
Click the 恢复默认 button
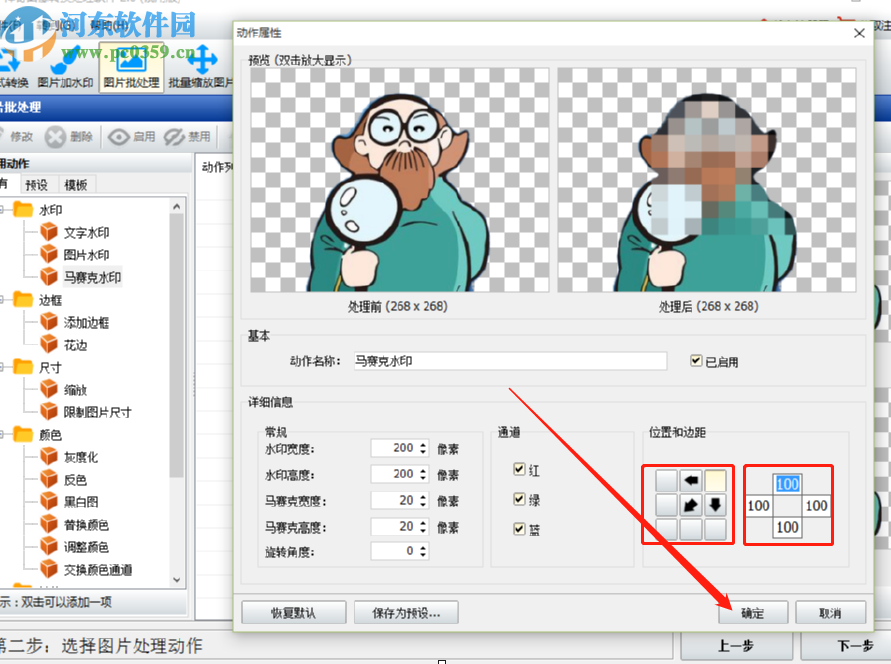(x=293, y=613)
